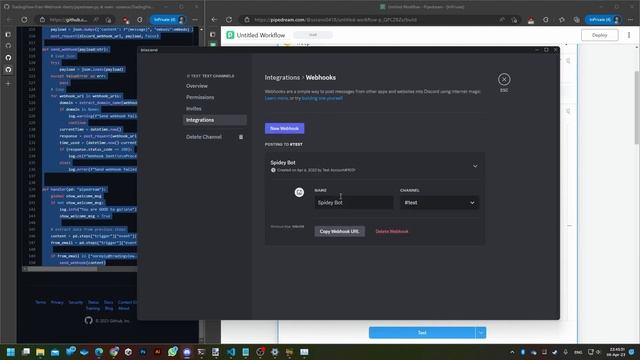Select the Integrations channel settings tab
The width and height of the screenshot is (640, 360).
pos(215,120)
